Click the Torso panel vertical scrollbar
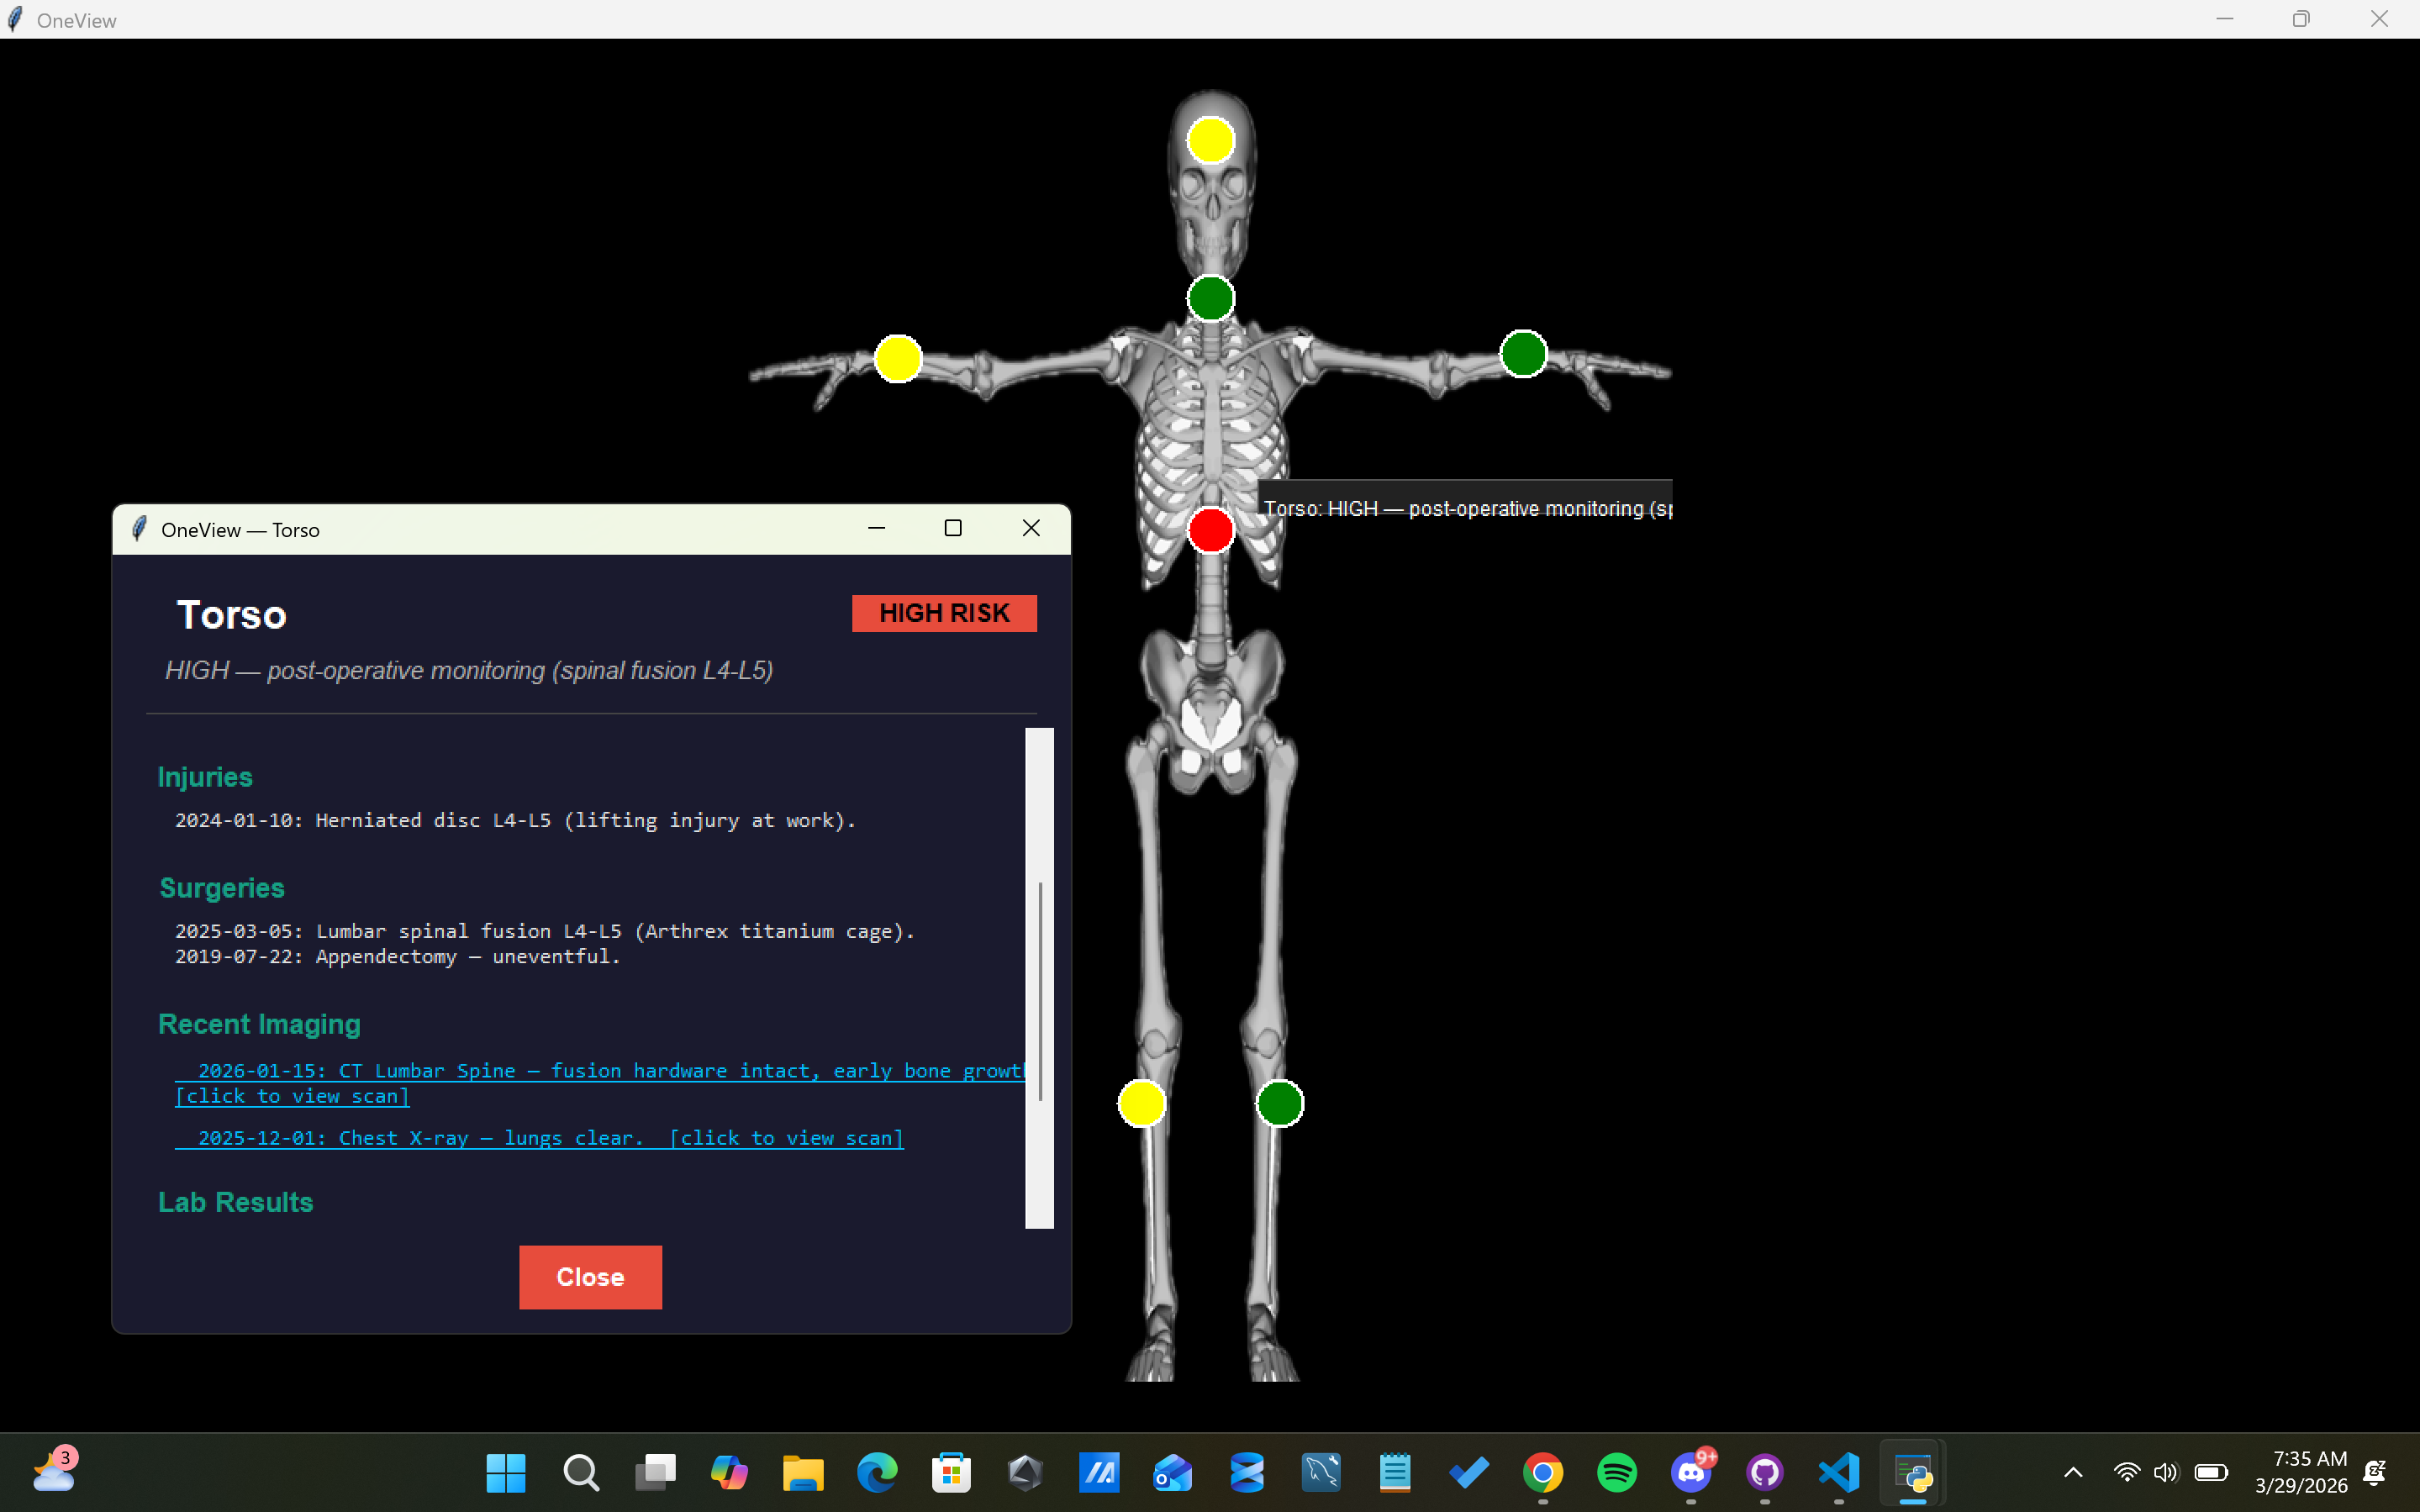Viewport: 2420px width, 1512px height. point(1039,990)
